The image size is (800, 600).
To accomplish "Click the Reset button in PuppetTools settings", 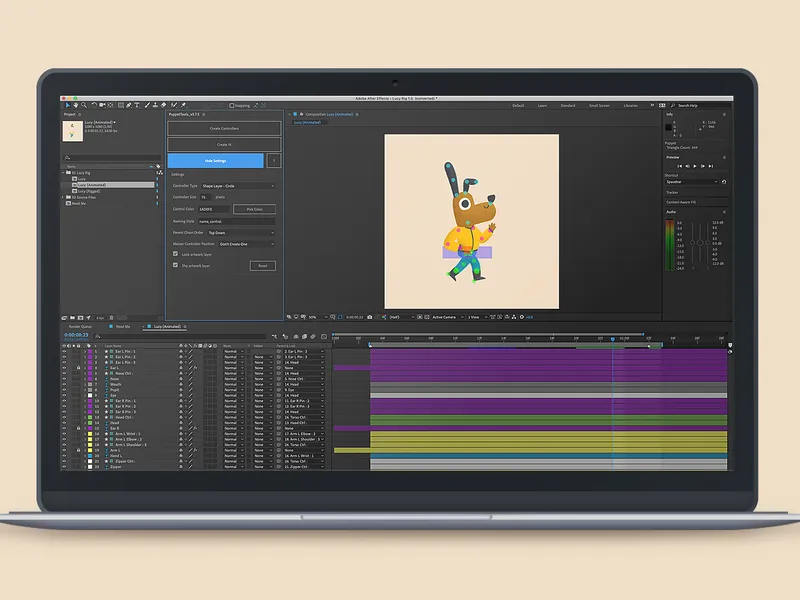I will [x=263, y=266].
